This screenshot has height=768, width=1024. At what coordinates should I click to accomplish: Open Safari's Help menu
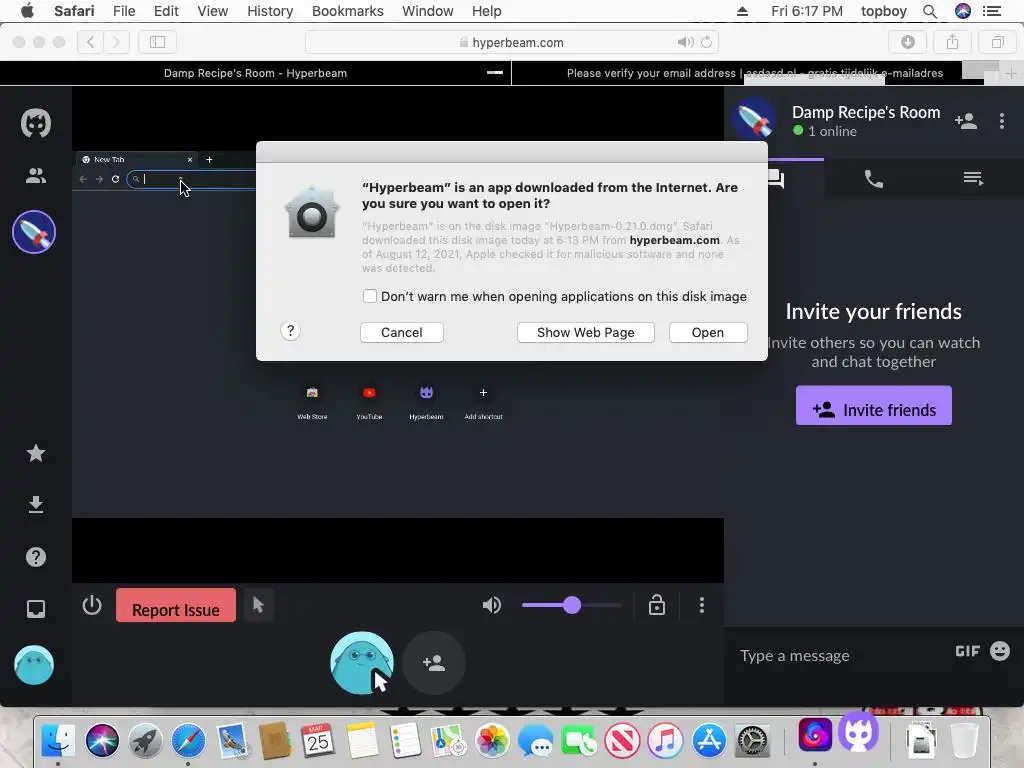click(x=487, y=11)
